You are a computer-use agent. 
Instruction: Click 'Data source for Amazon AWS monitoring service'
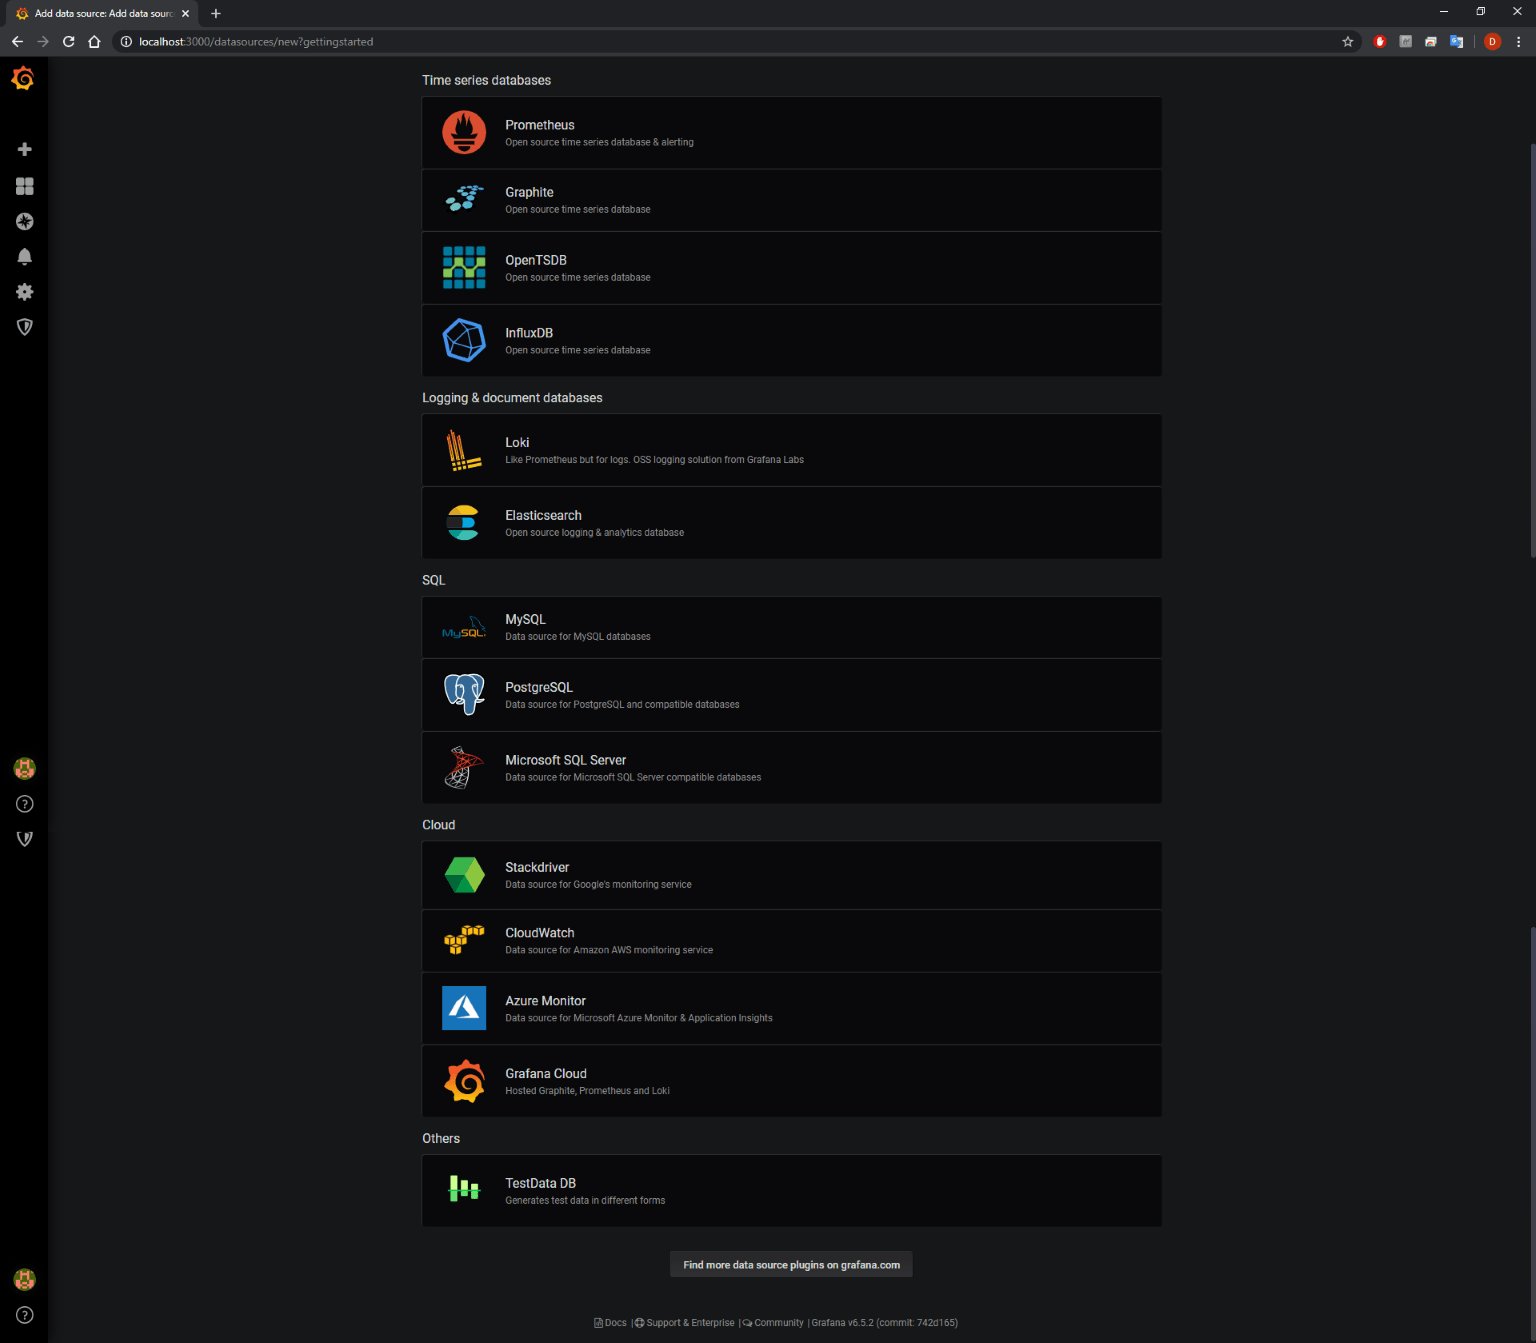[609, 950]
